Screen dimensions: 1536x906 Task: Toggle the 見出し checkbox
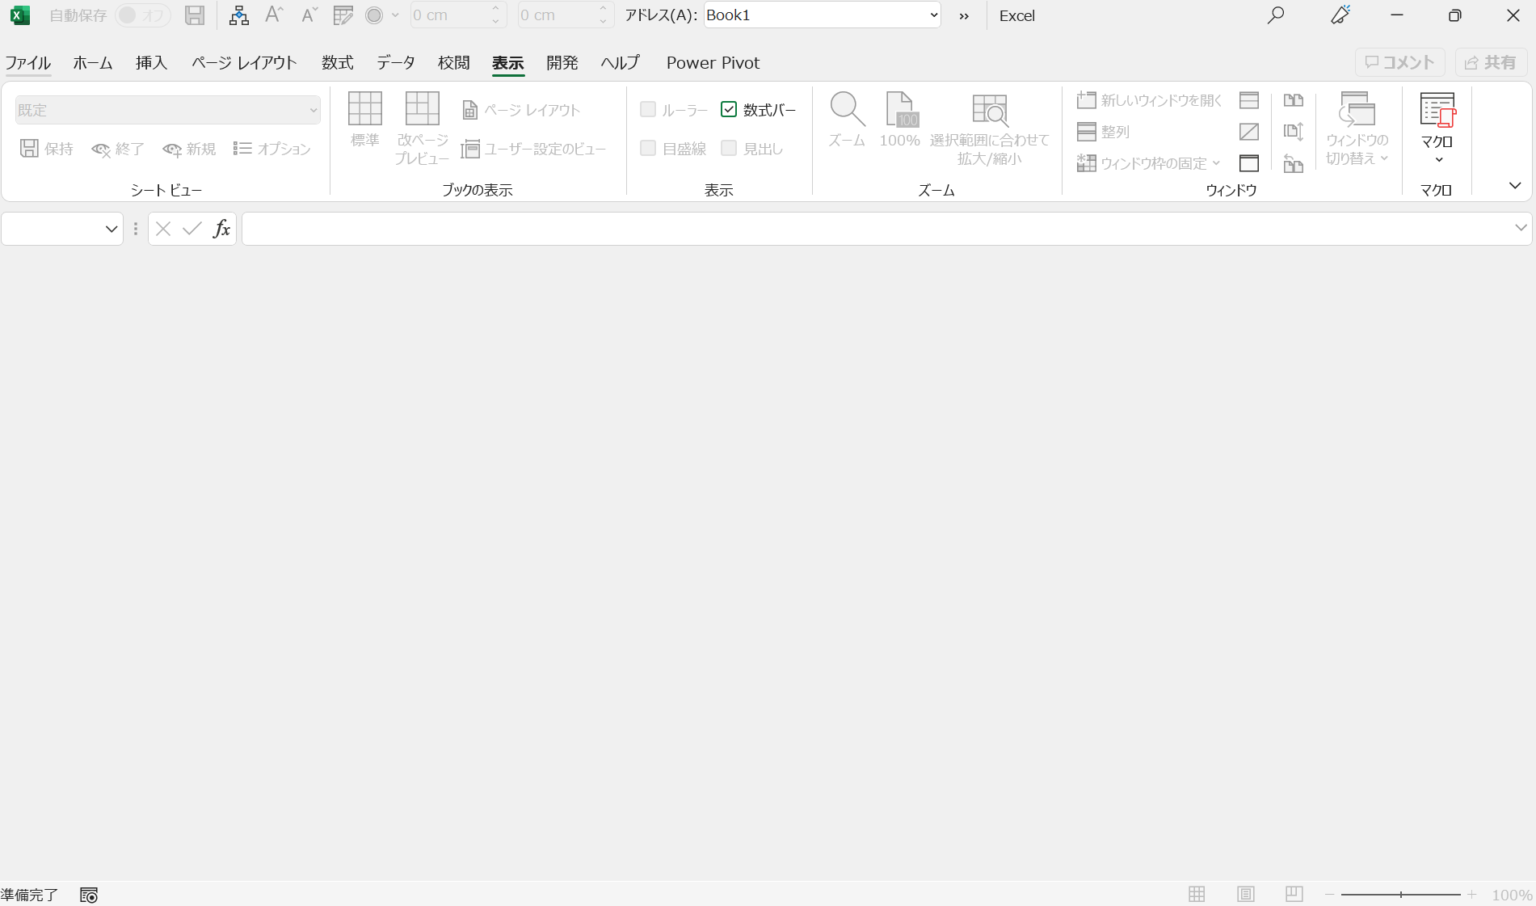[x=729, y=148]
